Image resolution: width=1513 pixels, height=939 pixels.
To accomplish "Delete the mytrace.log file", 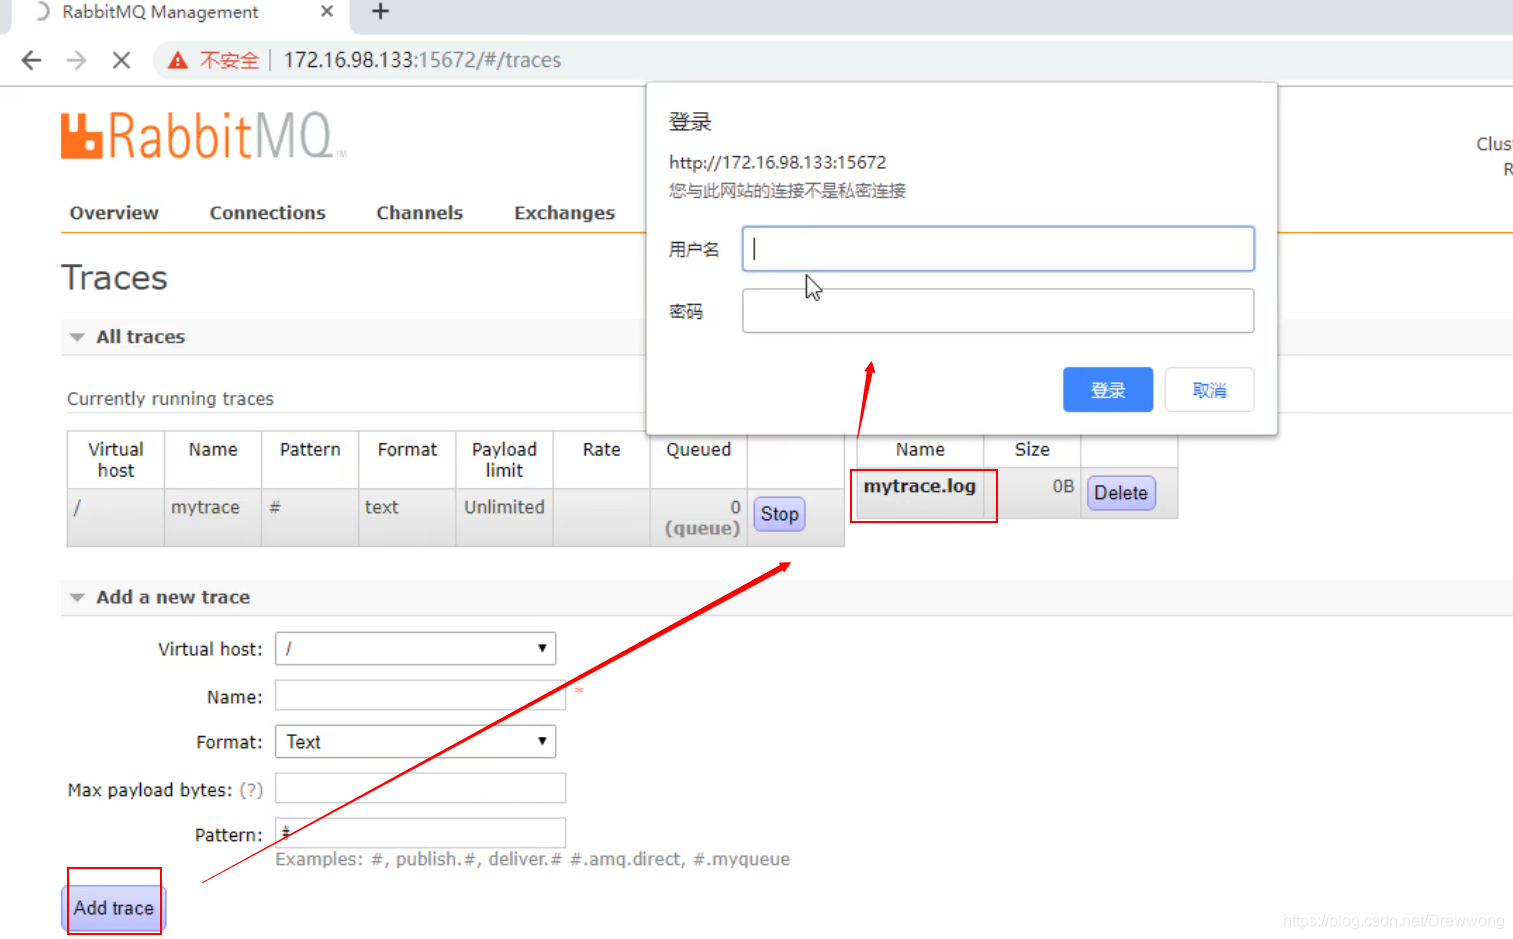I will [1121, 493].
